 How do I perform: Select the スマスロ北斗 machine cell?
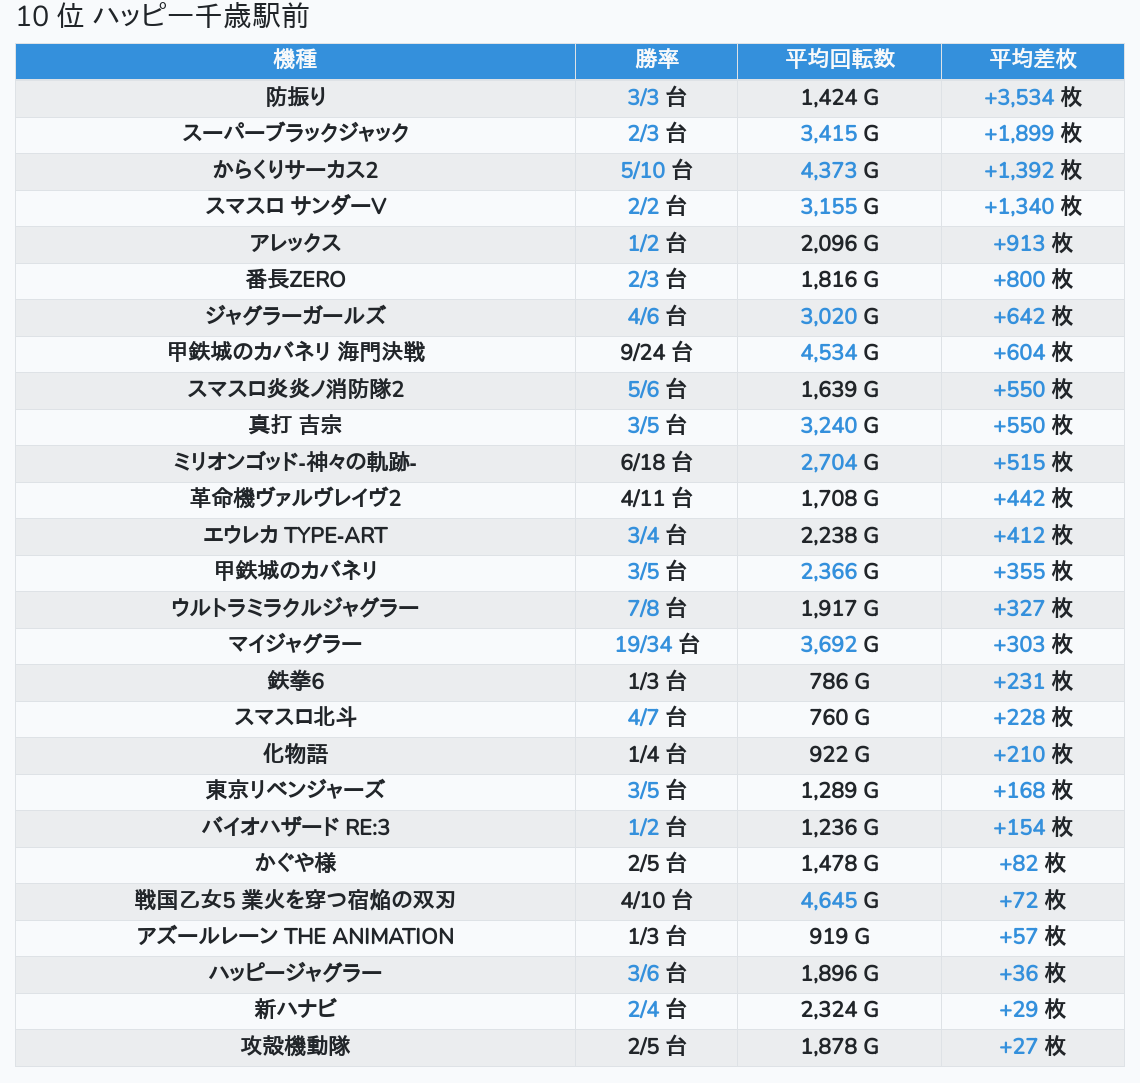[x=295, y=718]
